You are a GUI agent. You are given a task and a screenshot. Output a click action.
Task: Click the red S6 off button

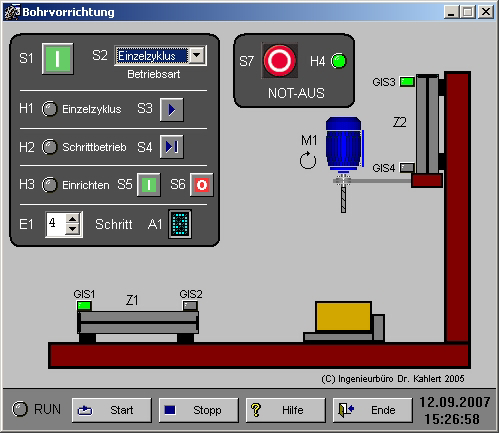pos(202,185)
